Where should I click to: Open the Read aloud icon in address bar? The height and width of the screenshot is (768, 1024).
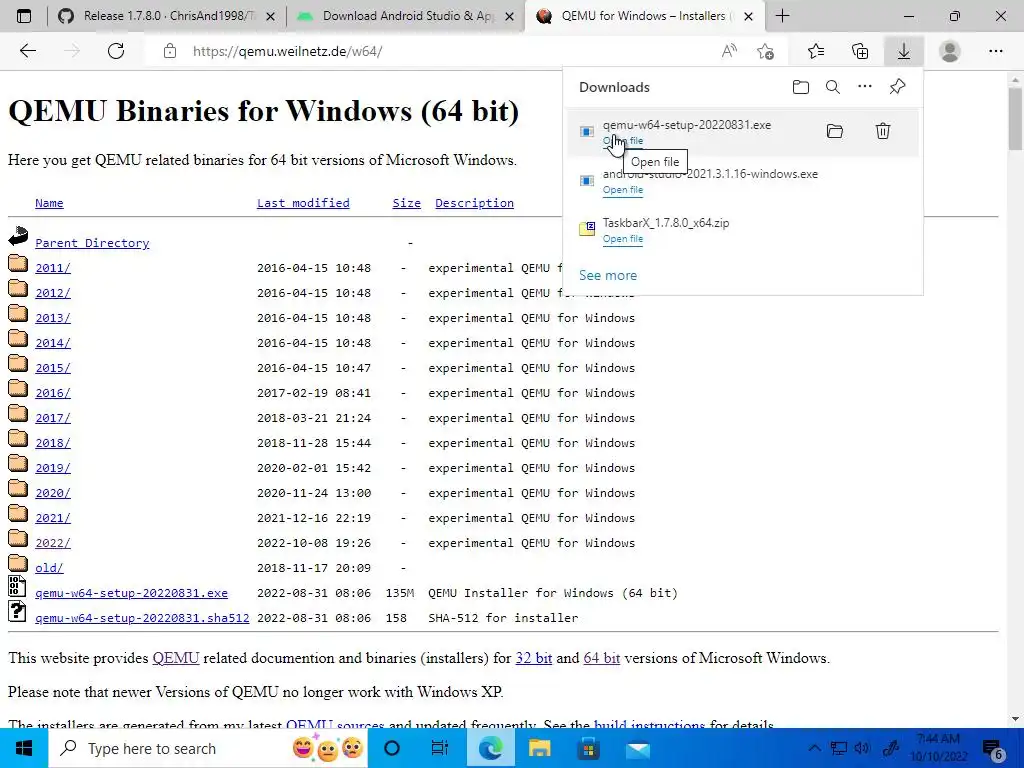tap(729, 51)
